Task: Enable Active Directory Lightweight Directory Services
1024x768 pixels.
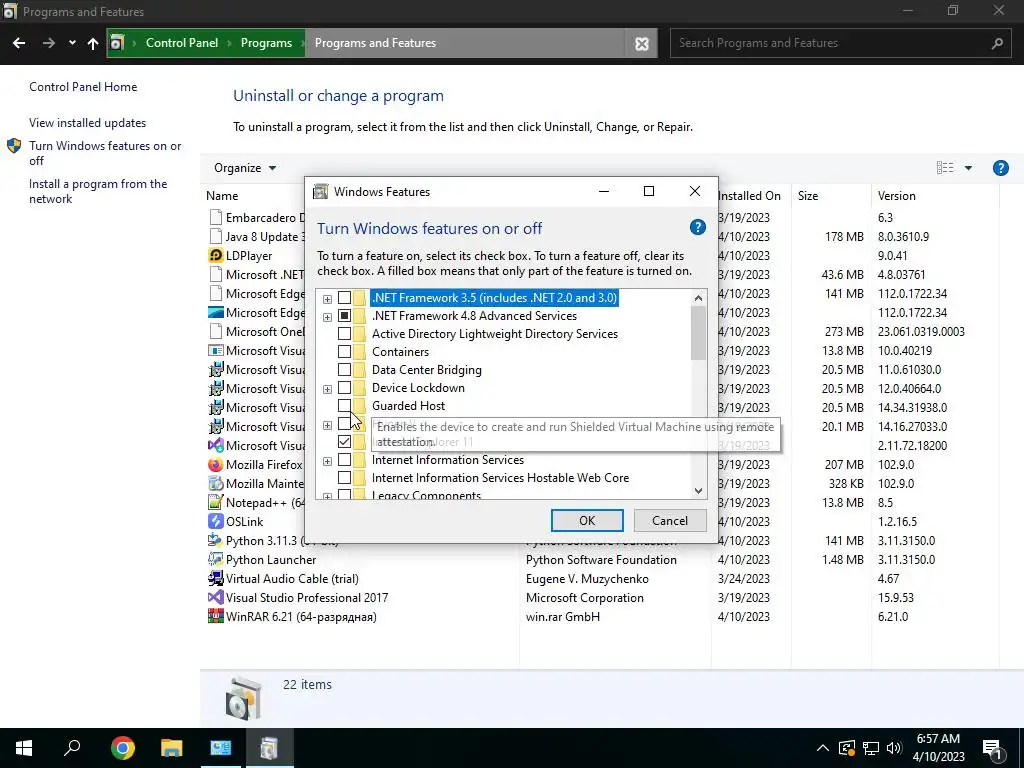Action: pyautogui.click(x=344, y=334)
